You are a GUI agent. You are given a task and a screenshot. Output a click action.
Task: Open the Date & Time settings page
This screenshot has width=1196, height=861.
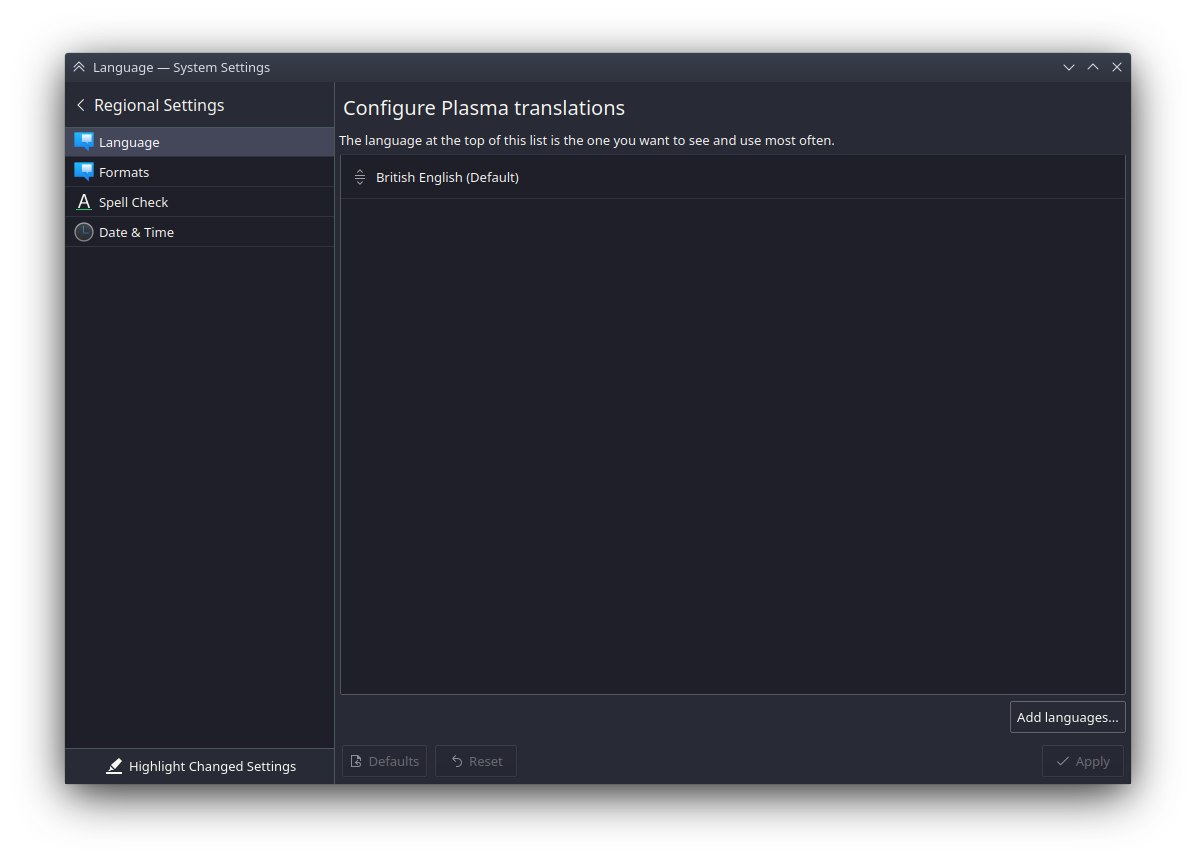tap(200, 232)
